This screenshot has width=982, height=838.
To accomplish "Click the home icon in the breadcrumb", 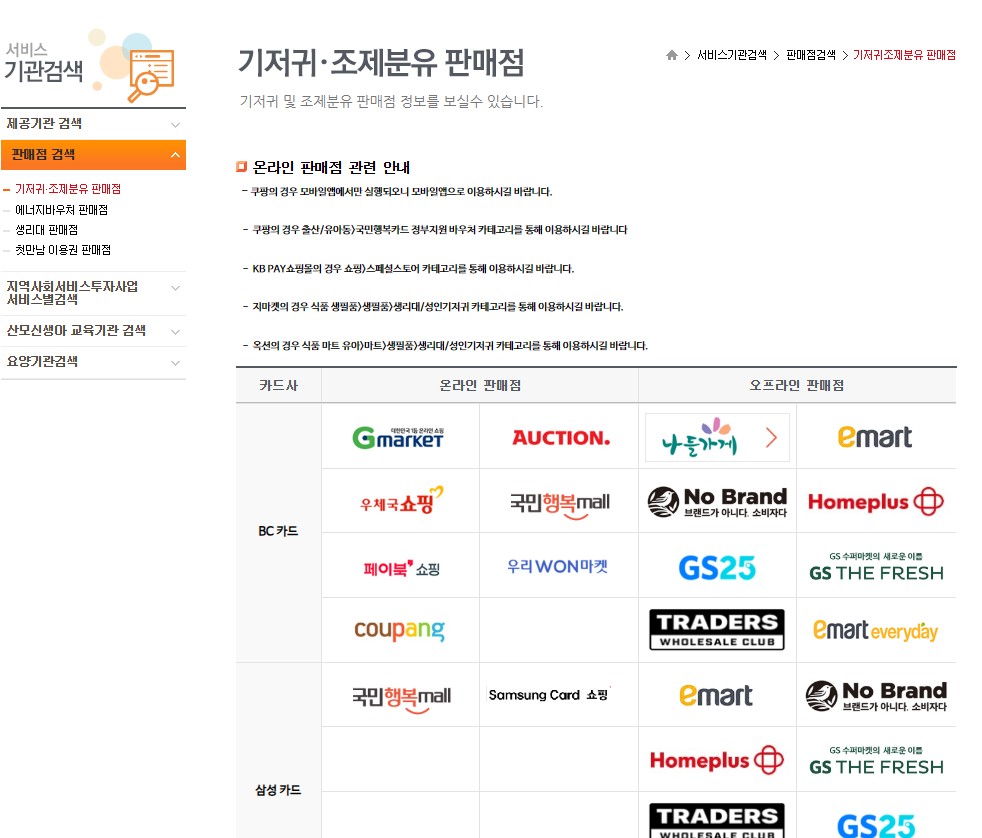I will tap(671, 56).
